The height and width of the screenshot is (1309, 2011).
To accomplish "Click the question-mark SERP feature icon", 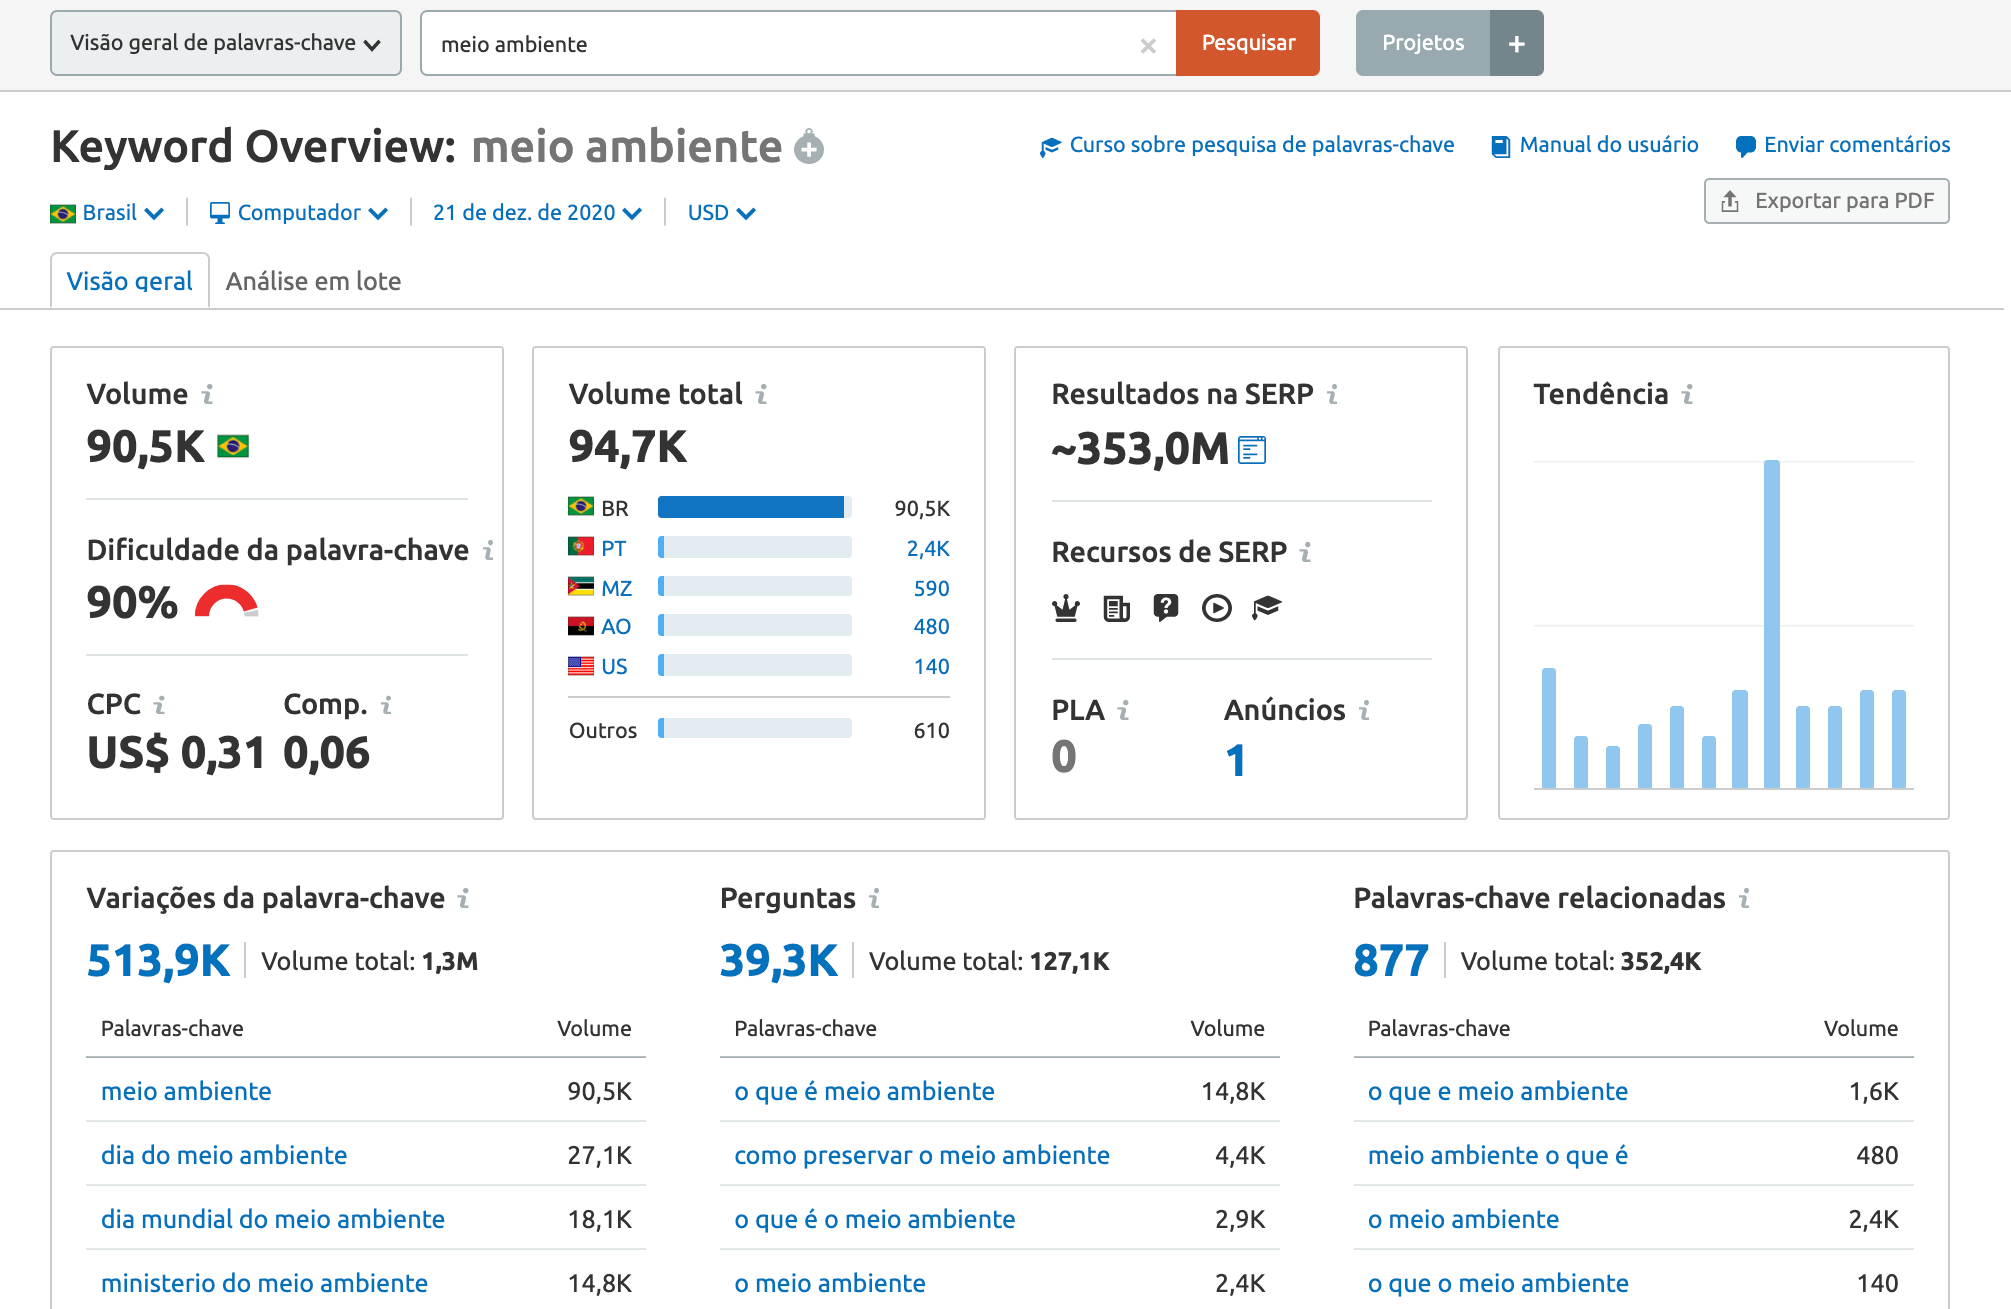I will (x=1166, y=607).
